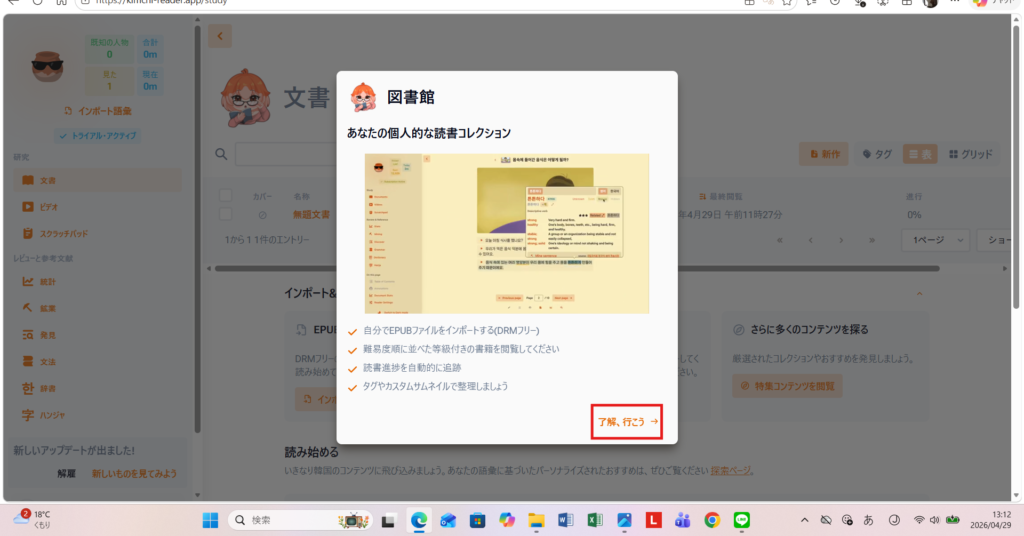Click the volume speaker icon in the tray

coord(935,520)
